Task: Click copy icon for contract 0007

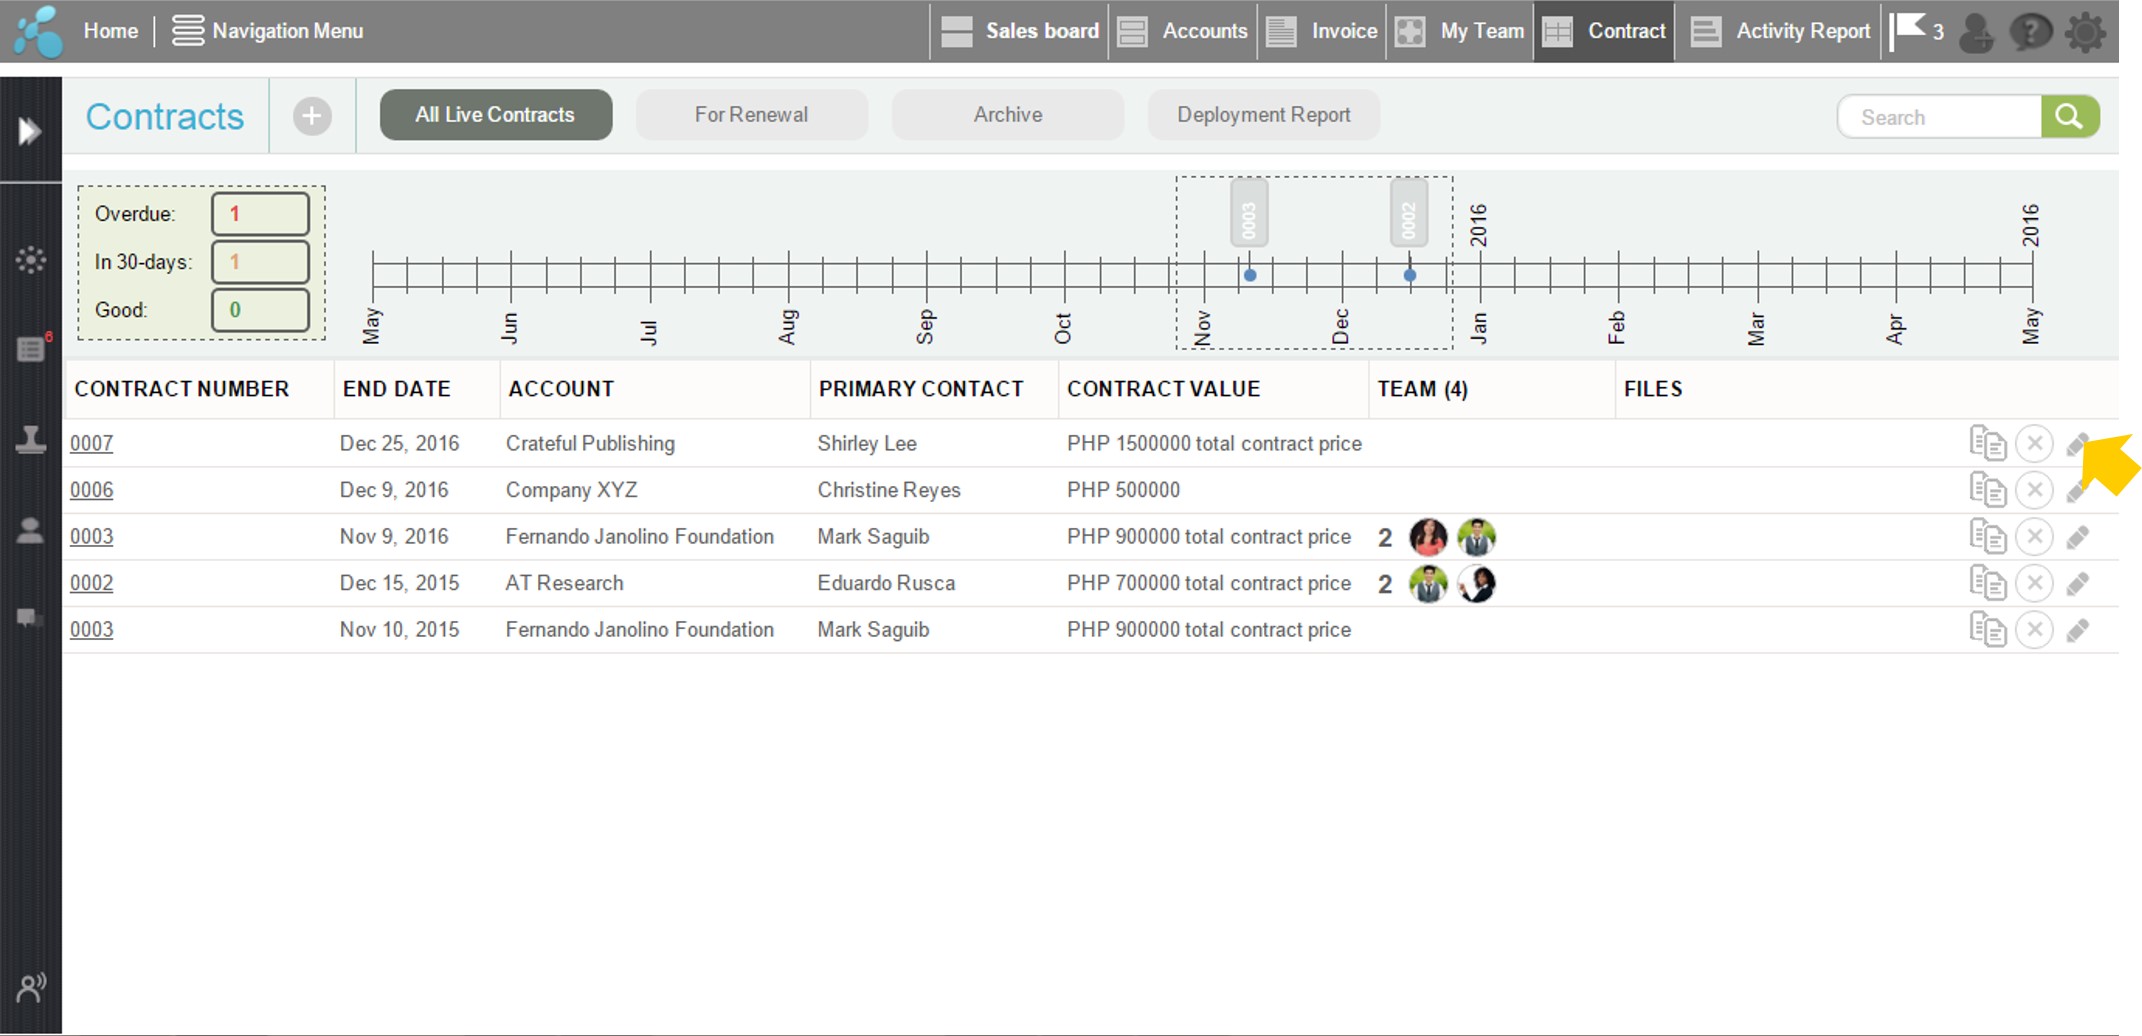Action: tap(1987, 443)
